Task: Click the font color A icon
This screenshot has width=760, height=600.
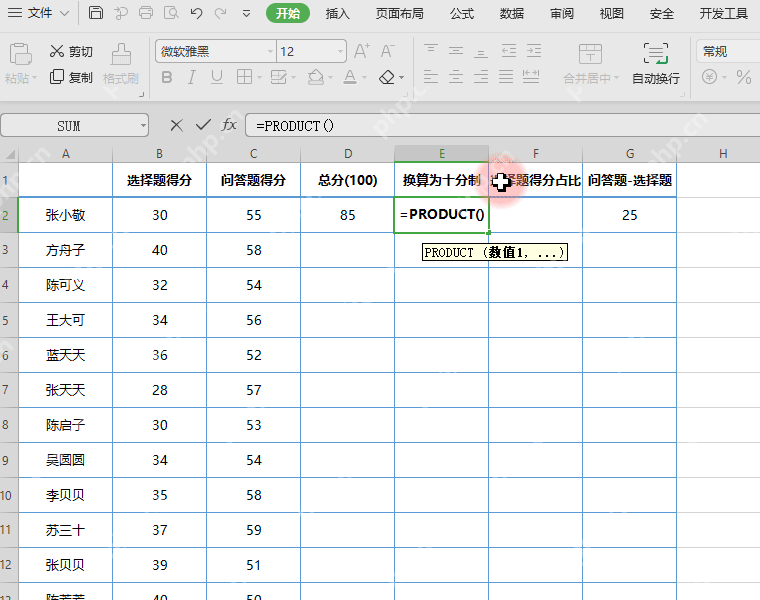Action: click(350, 77)
